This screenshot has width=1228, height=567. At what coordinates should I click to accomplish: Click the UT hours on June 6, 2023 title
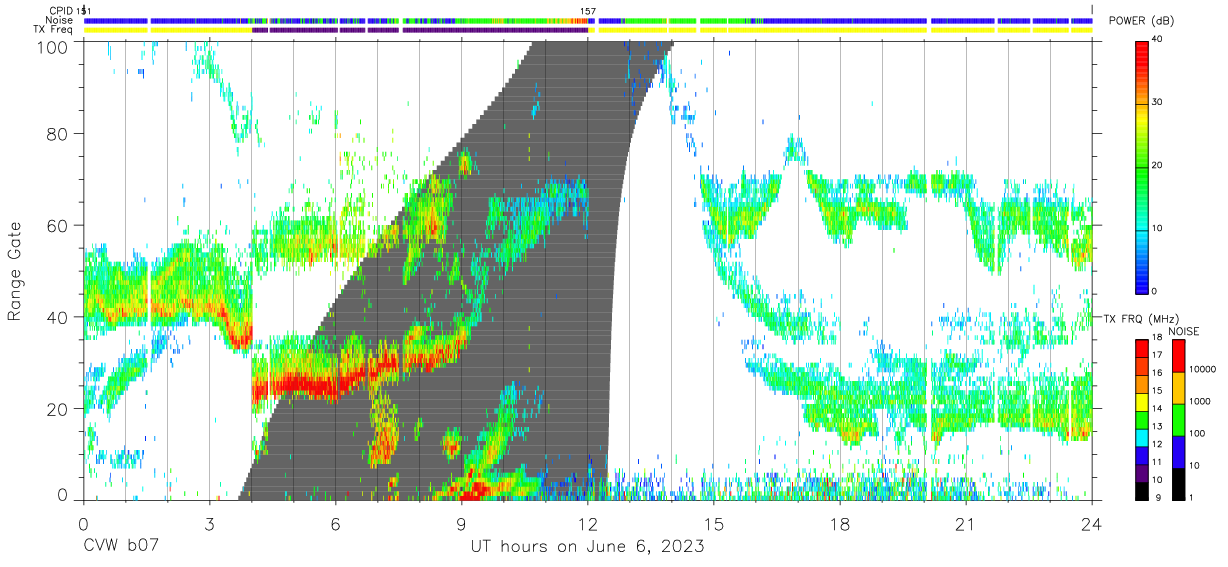click(588, 547)
